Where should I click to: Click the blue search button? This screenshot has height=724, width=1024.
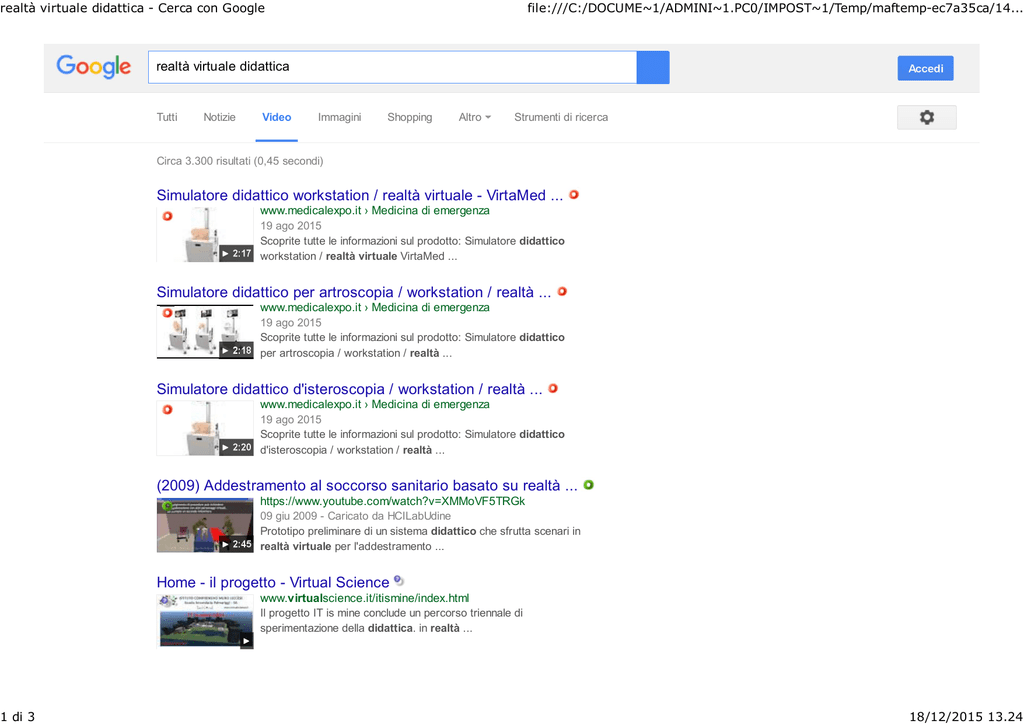click(x=653, y=67)
